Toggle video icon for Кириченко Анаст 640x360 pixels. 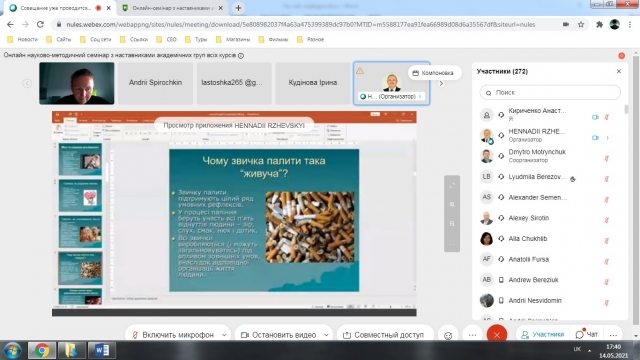(595, 117)
